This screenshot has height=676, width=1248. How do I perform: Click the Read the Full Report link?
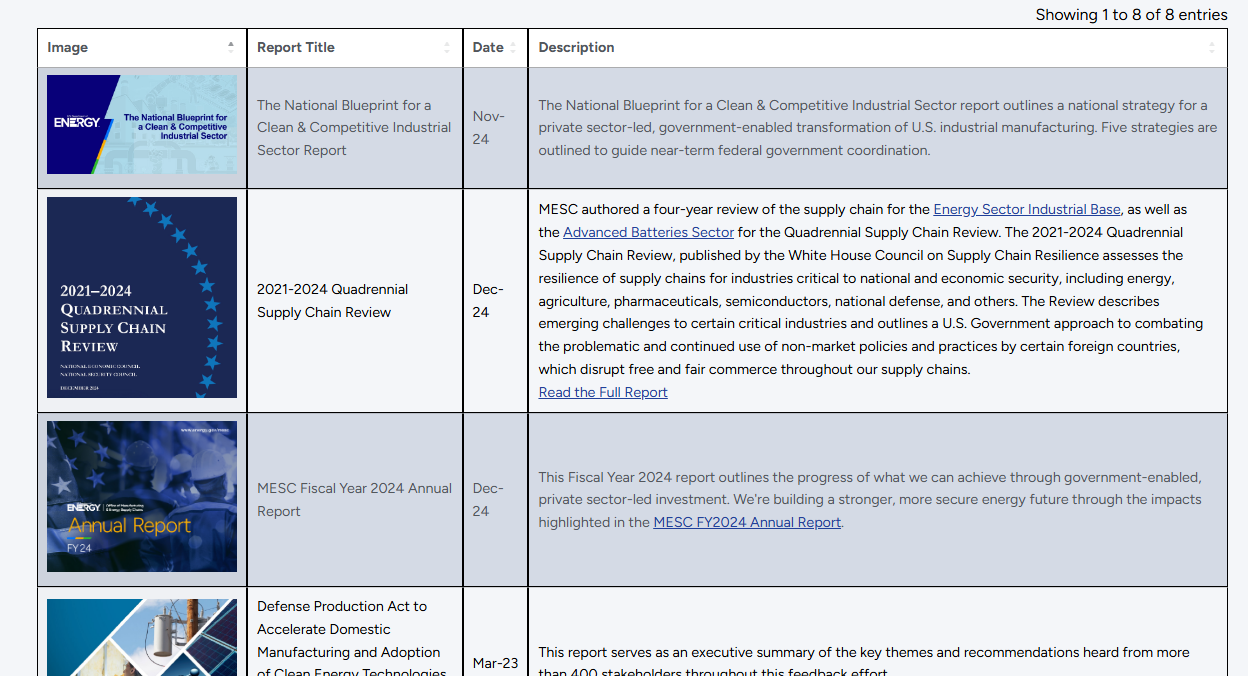(x=603, y=392)
